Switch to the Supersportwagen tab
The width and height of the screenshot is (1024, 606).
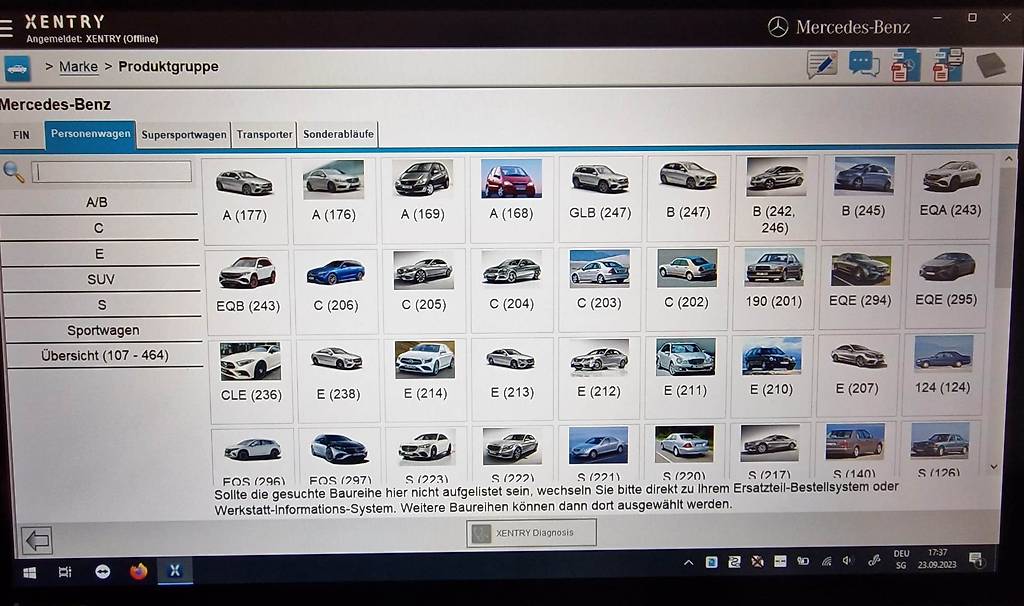[x=184, y=134]
